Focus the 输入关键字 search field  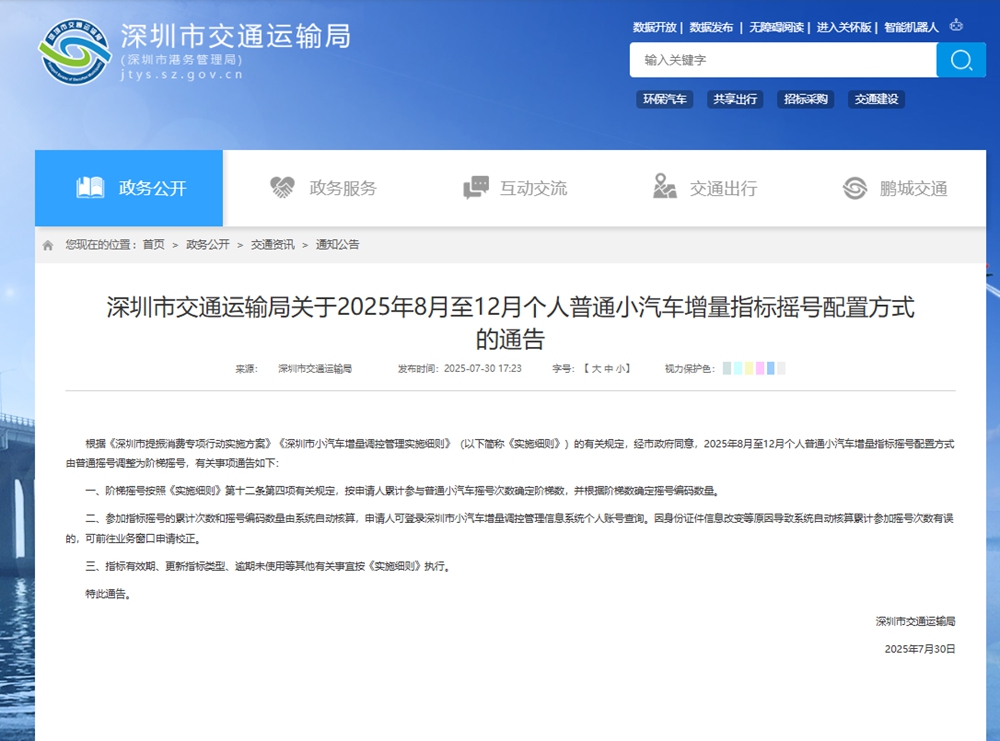point(782,60)
